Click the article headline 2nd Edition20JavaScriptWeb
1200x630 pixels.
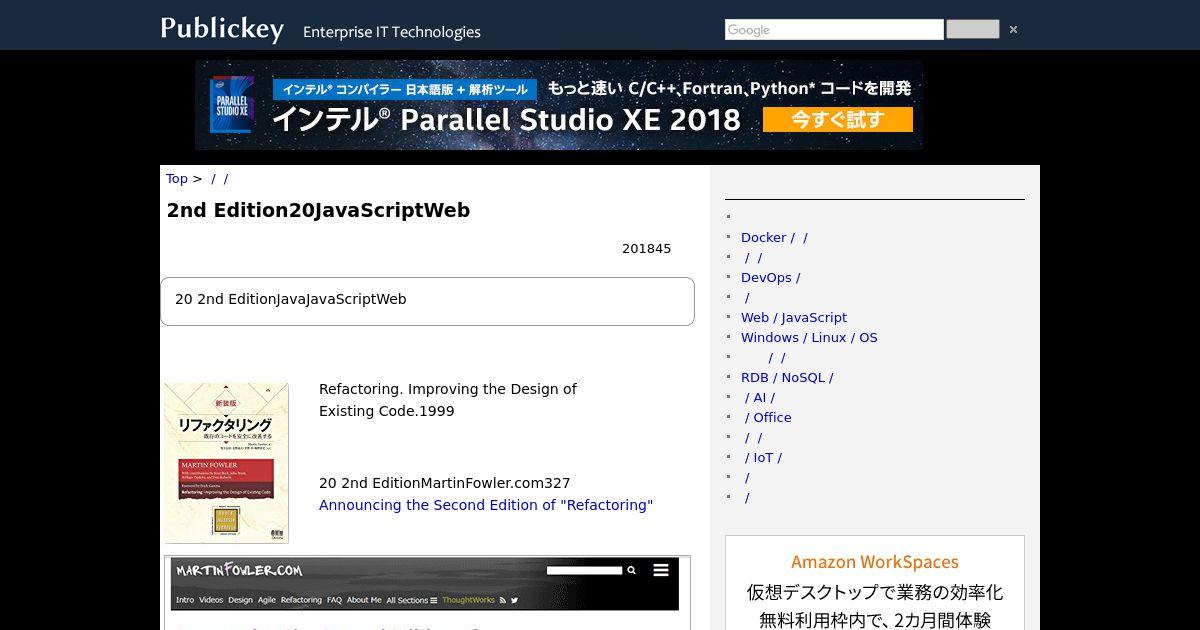318,210
